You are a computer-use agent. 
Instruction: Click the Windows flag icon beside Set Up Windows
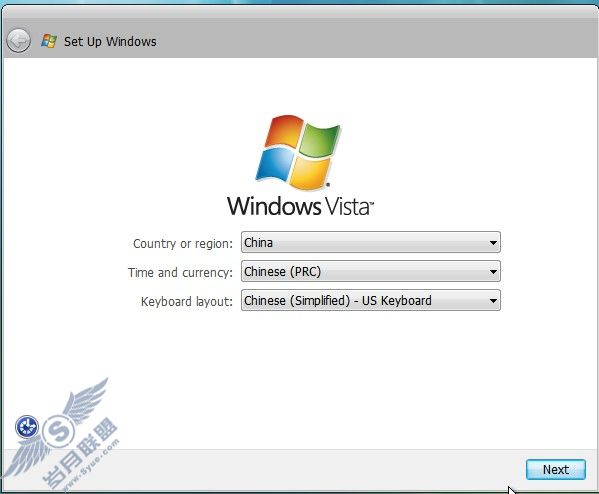[x=49, y=41]
